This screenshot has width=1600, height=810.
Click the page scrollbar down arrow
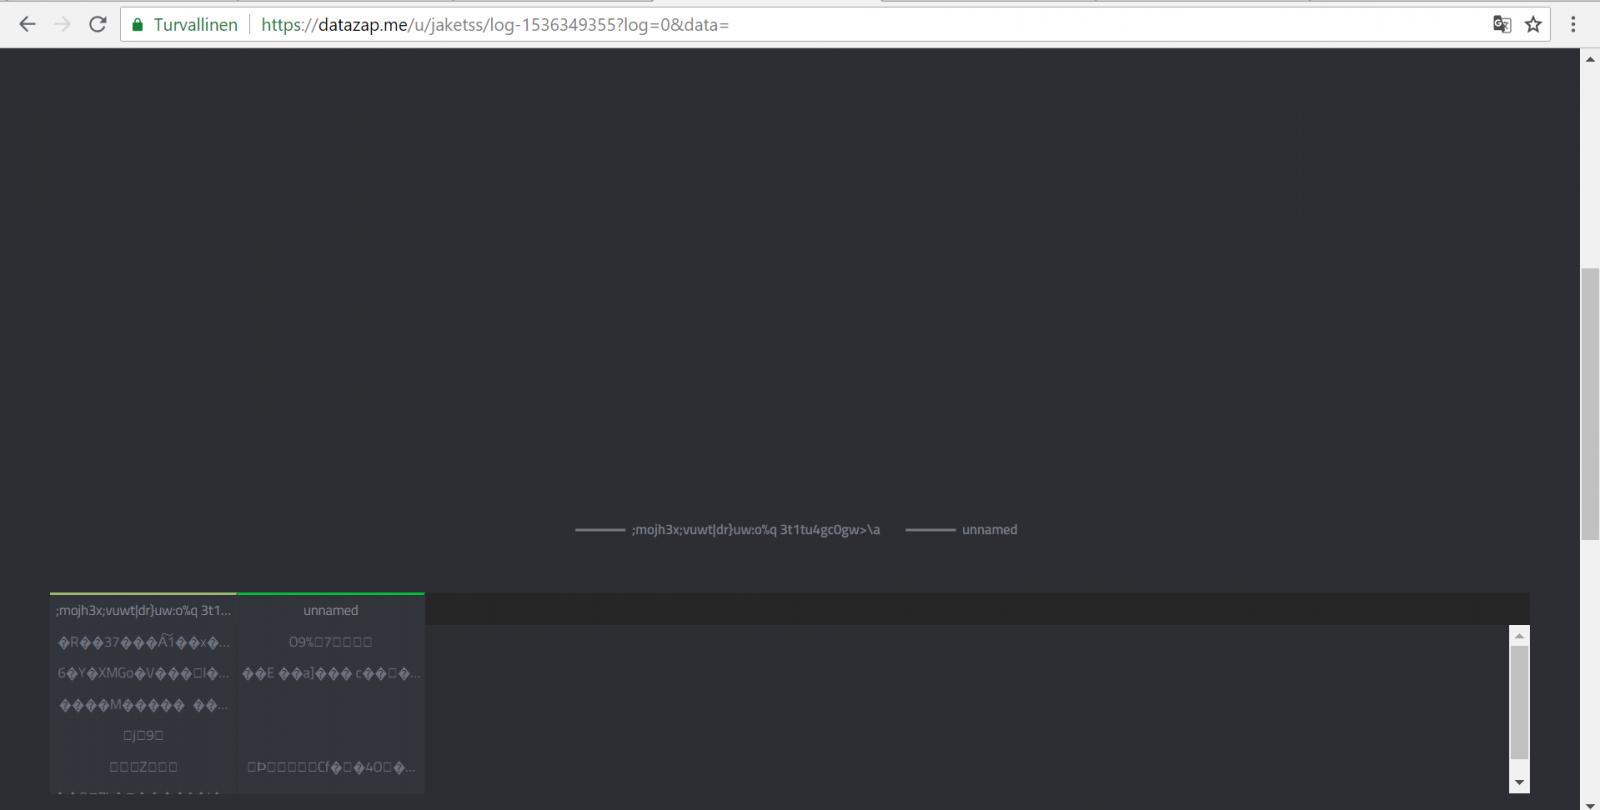click(1590, 802)
